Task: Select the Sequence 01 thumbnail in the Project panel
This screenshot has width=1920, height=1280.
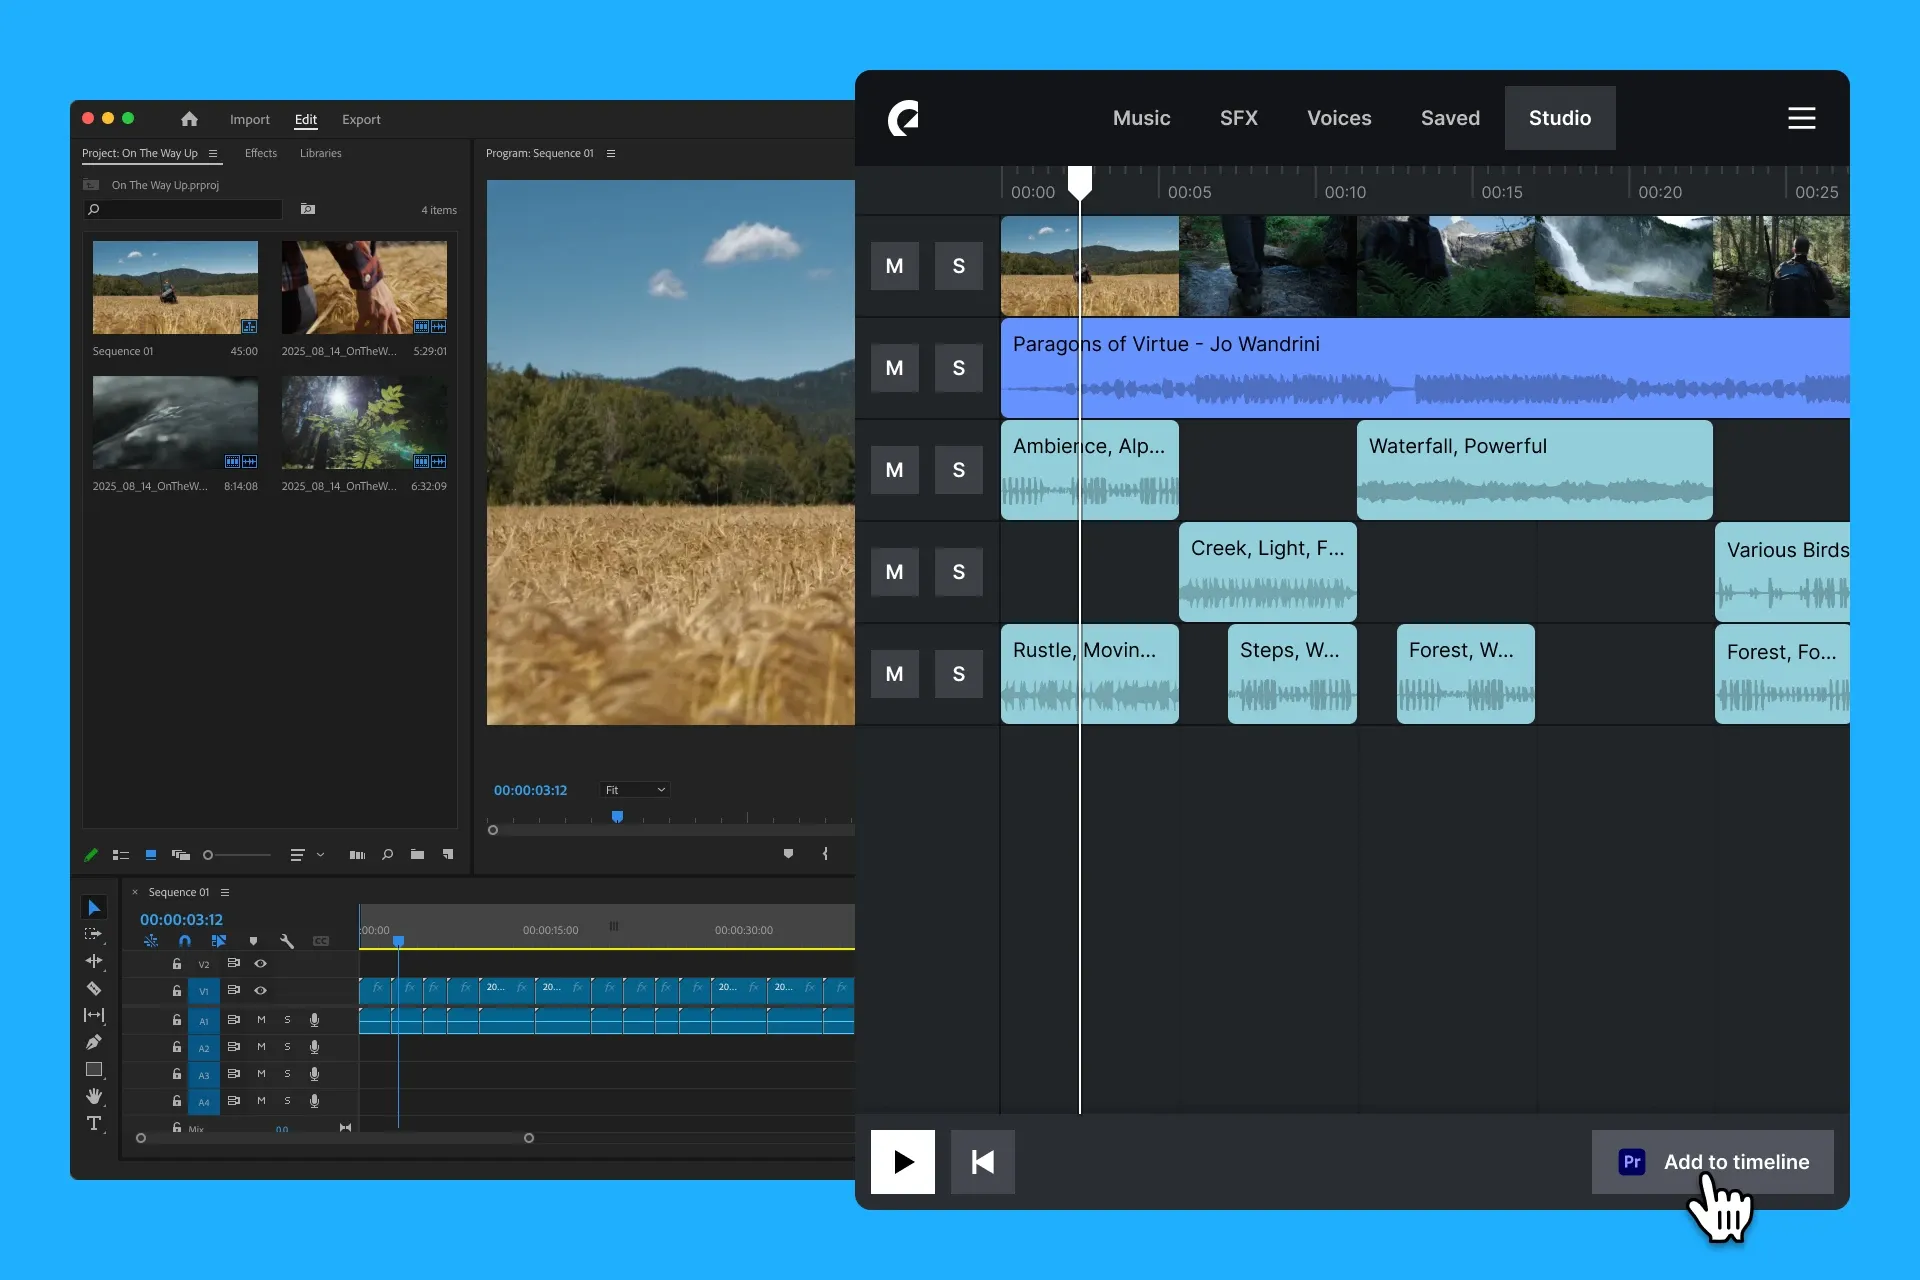Action: (175, 287)
